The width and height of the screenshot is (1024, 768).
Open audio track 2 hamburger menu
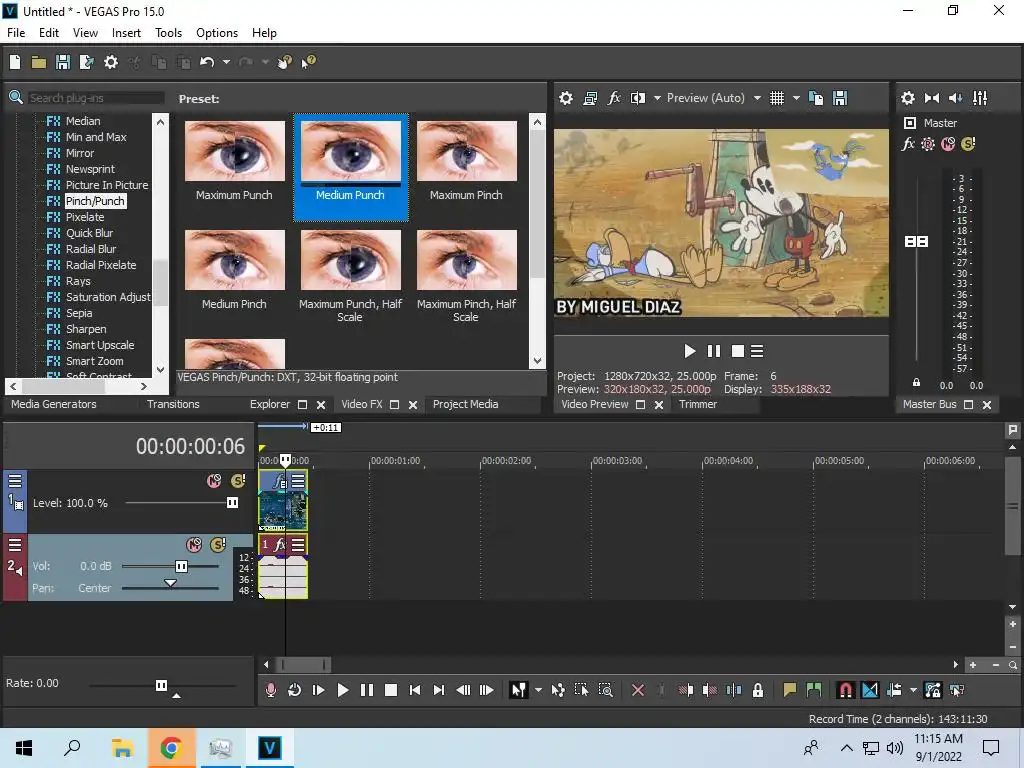15,545
